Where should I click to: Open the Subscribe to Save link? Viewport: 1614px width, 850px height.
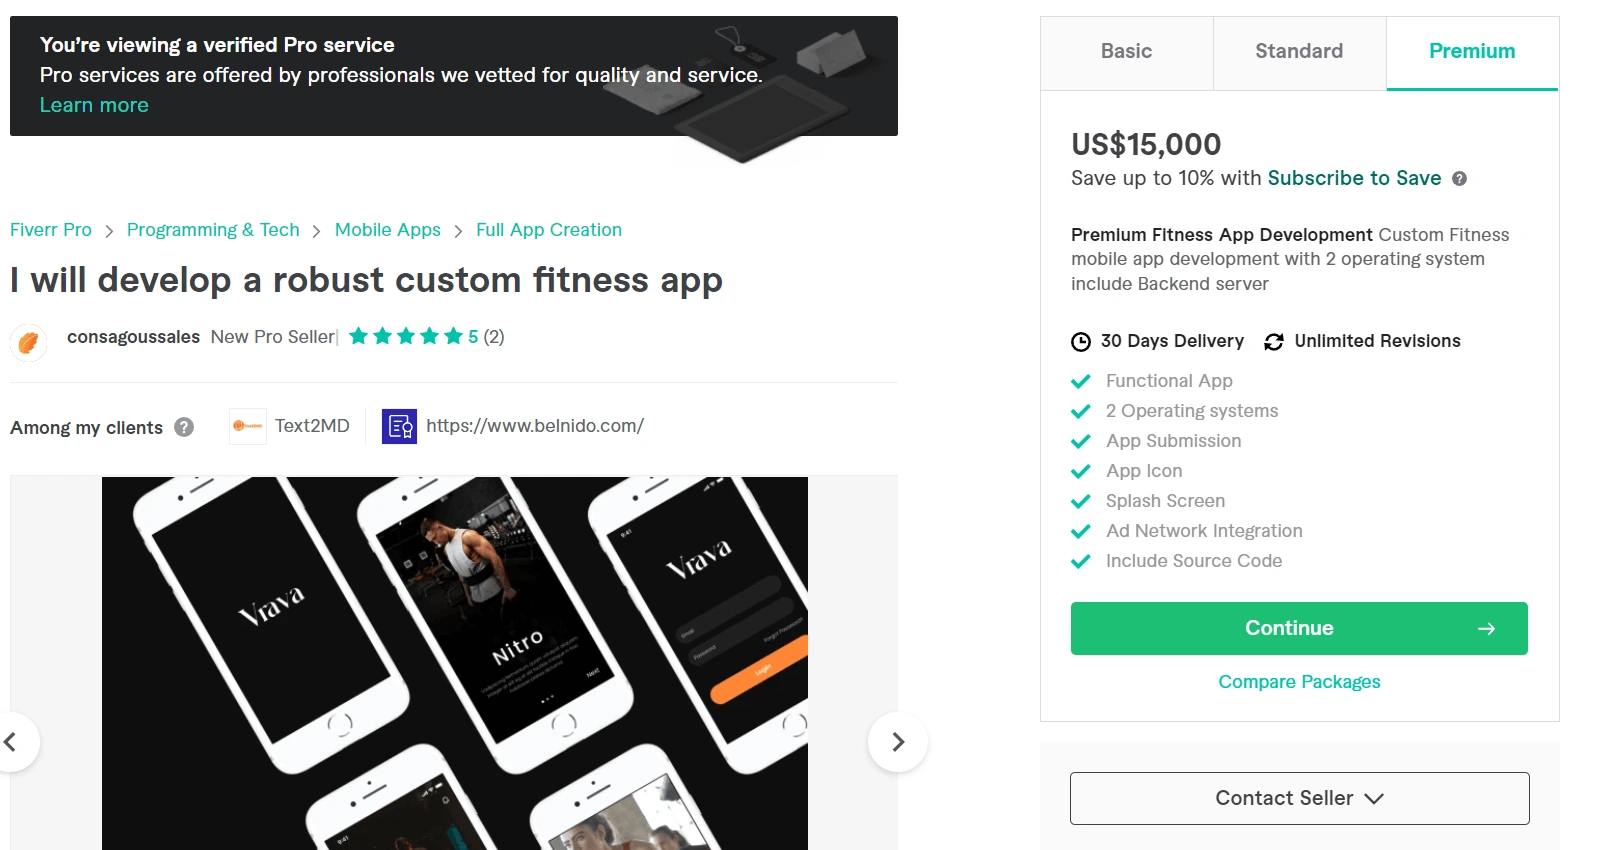point(1354,178)
